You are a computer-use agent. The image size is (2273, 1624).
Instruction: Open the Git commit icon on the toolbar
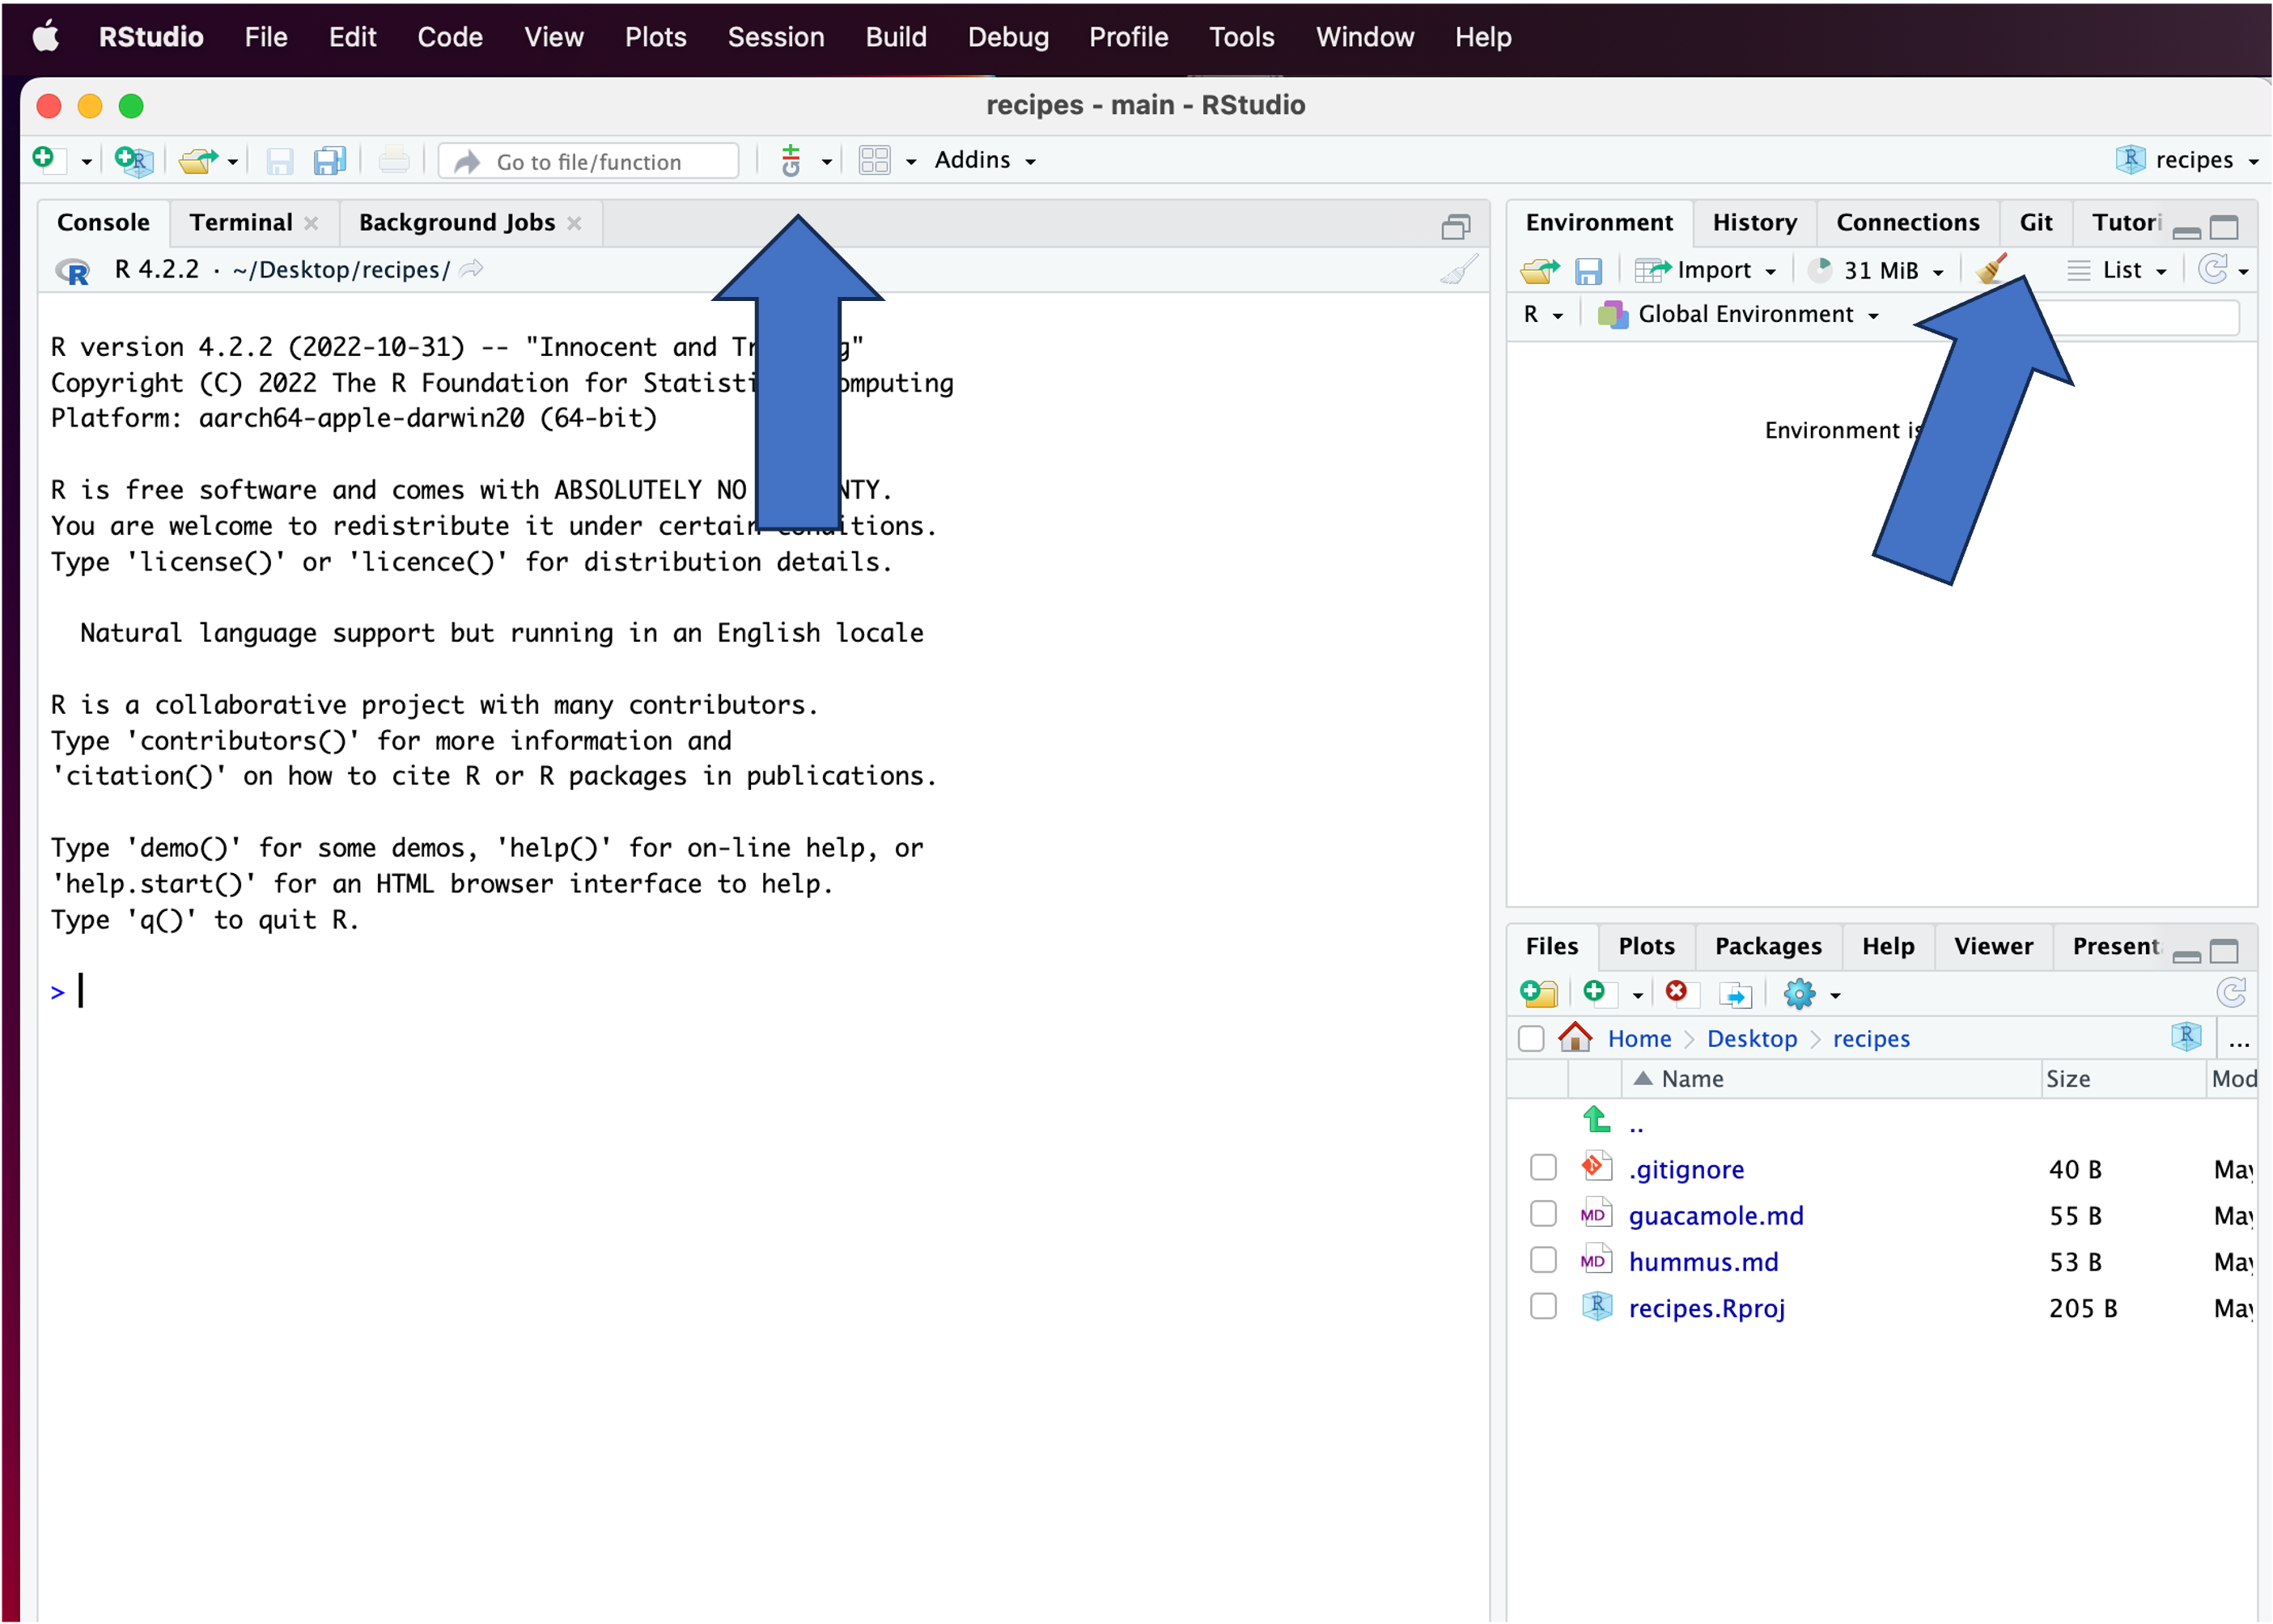coord(791,160)
